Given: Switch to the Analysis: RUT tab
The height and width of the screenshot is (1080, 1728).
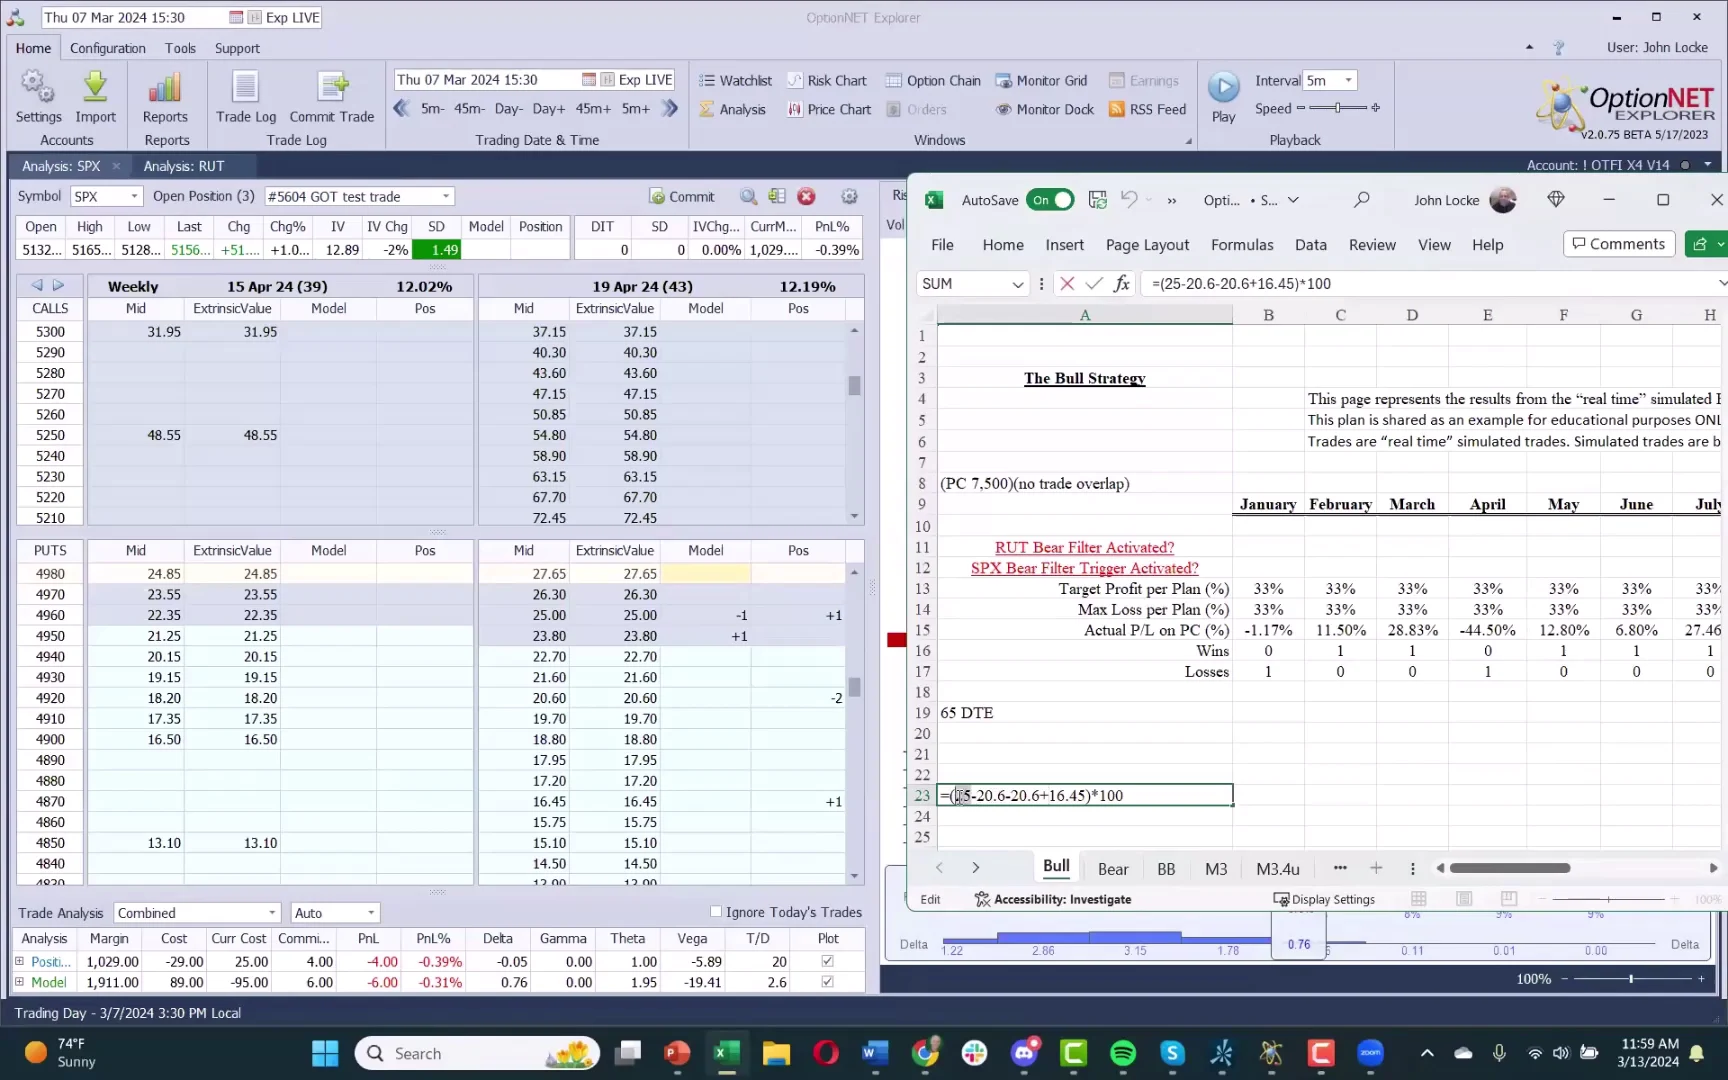Looking at the screenshot, I should click(184, 166).
